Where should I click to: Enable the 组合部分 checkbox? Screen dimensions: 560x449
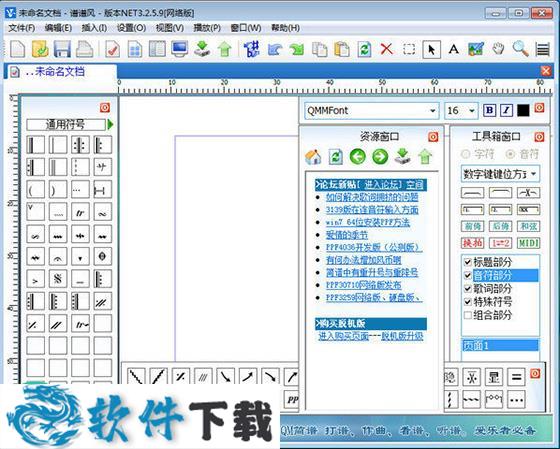[468, 315]
